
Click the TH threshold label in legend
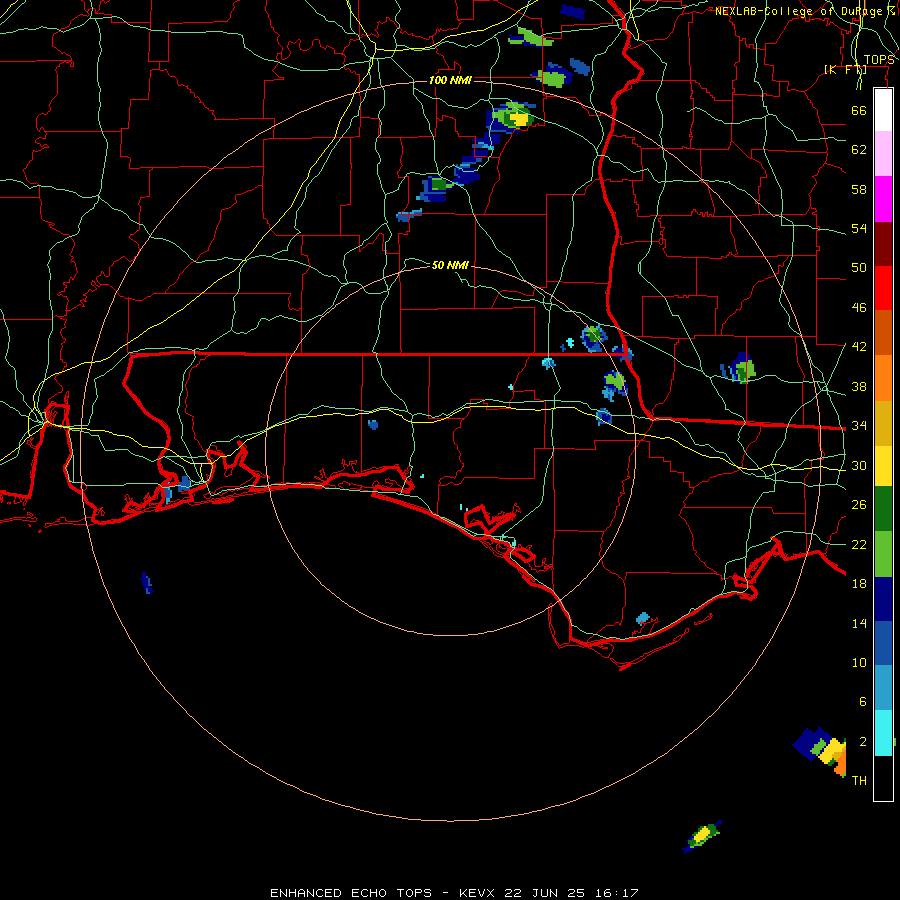859,781
